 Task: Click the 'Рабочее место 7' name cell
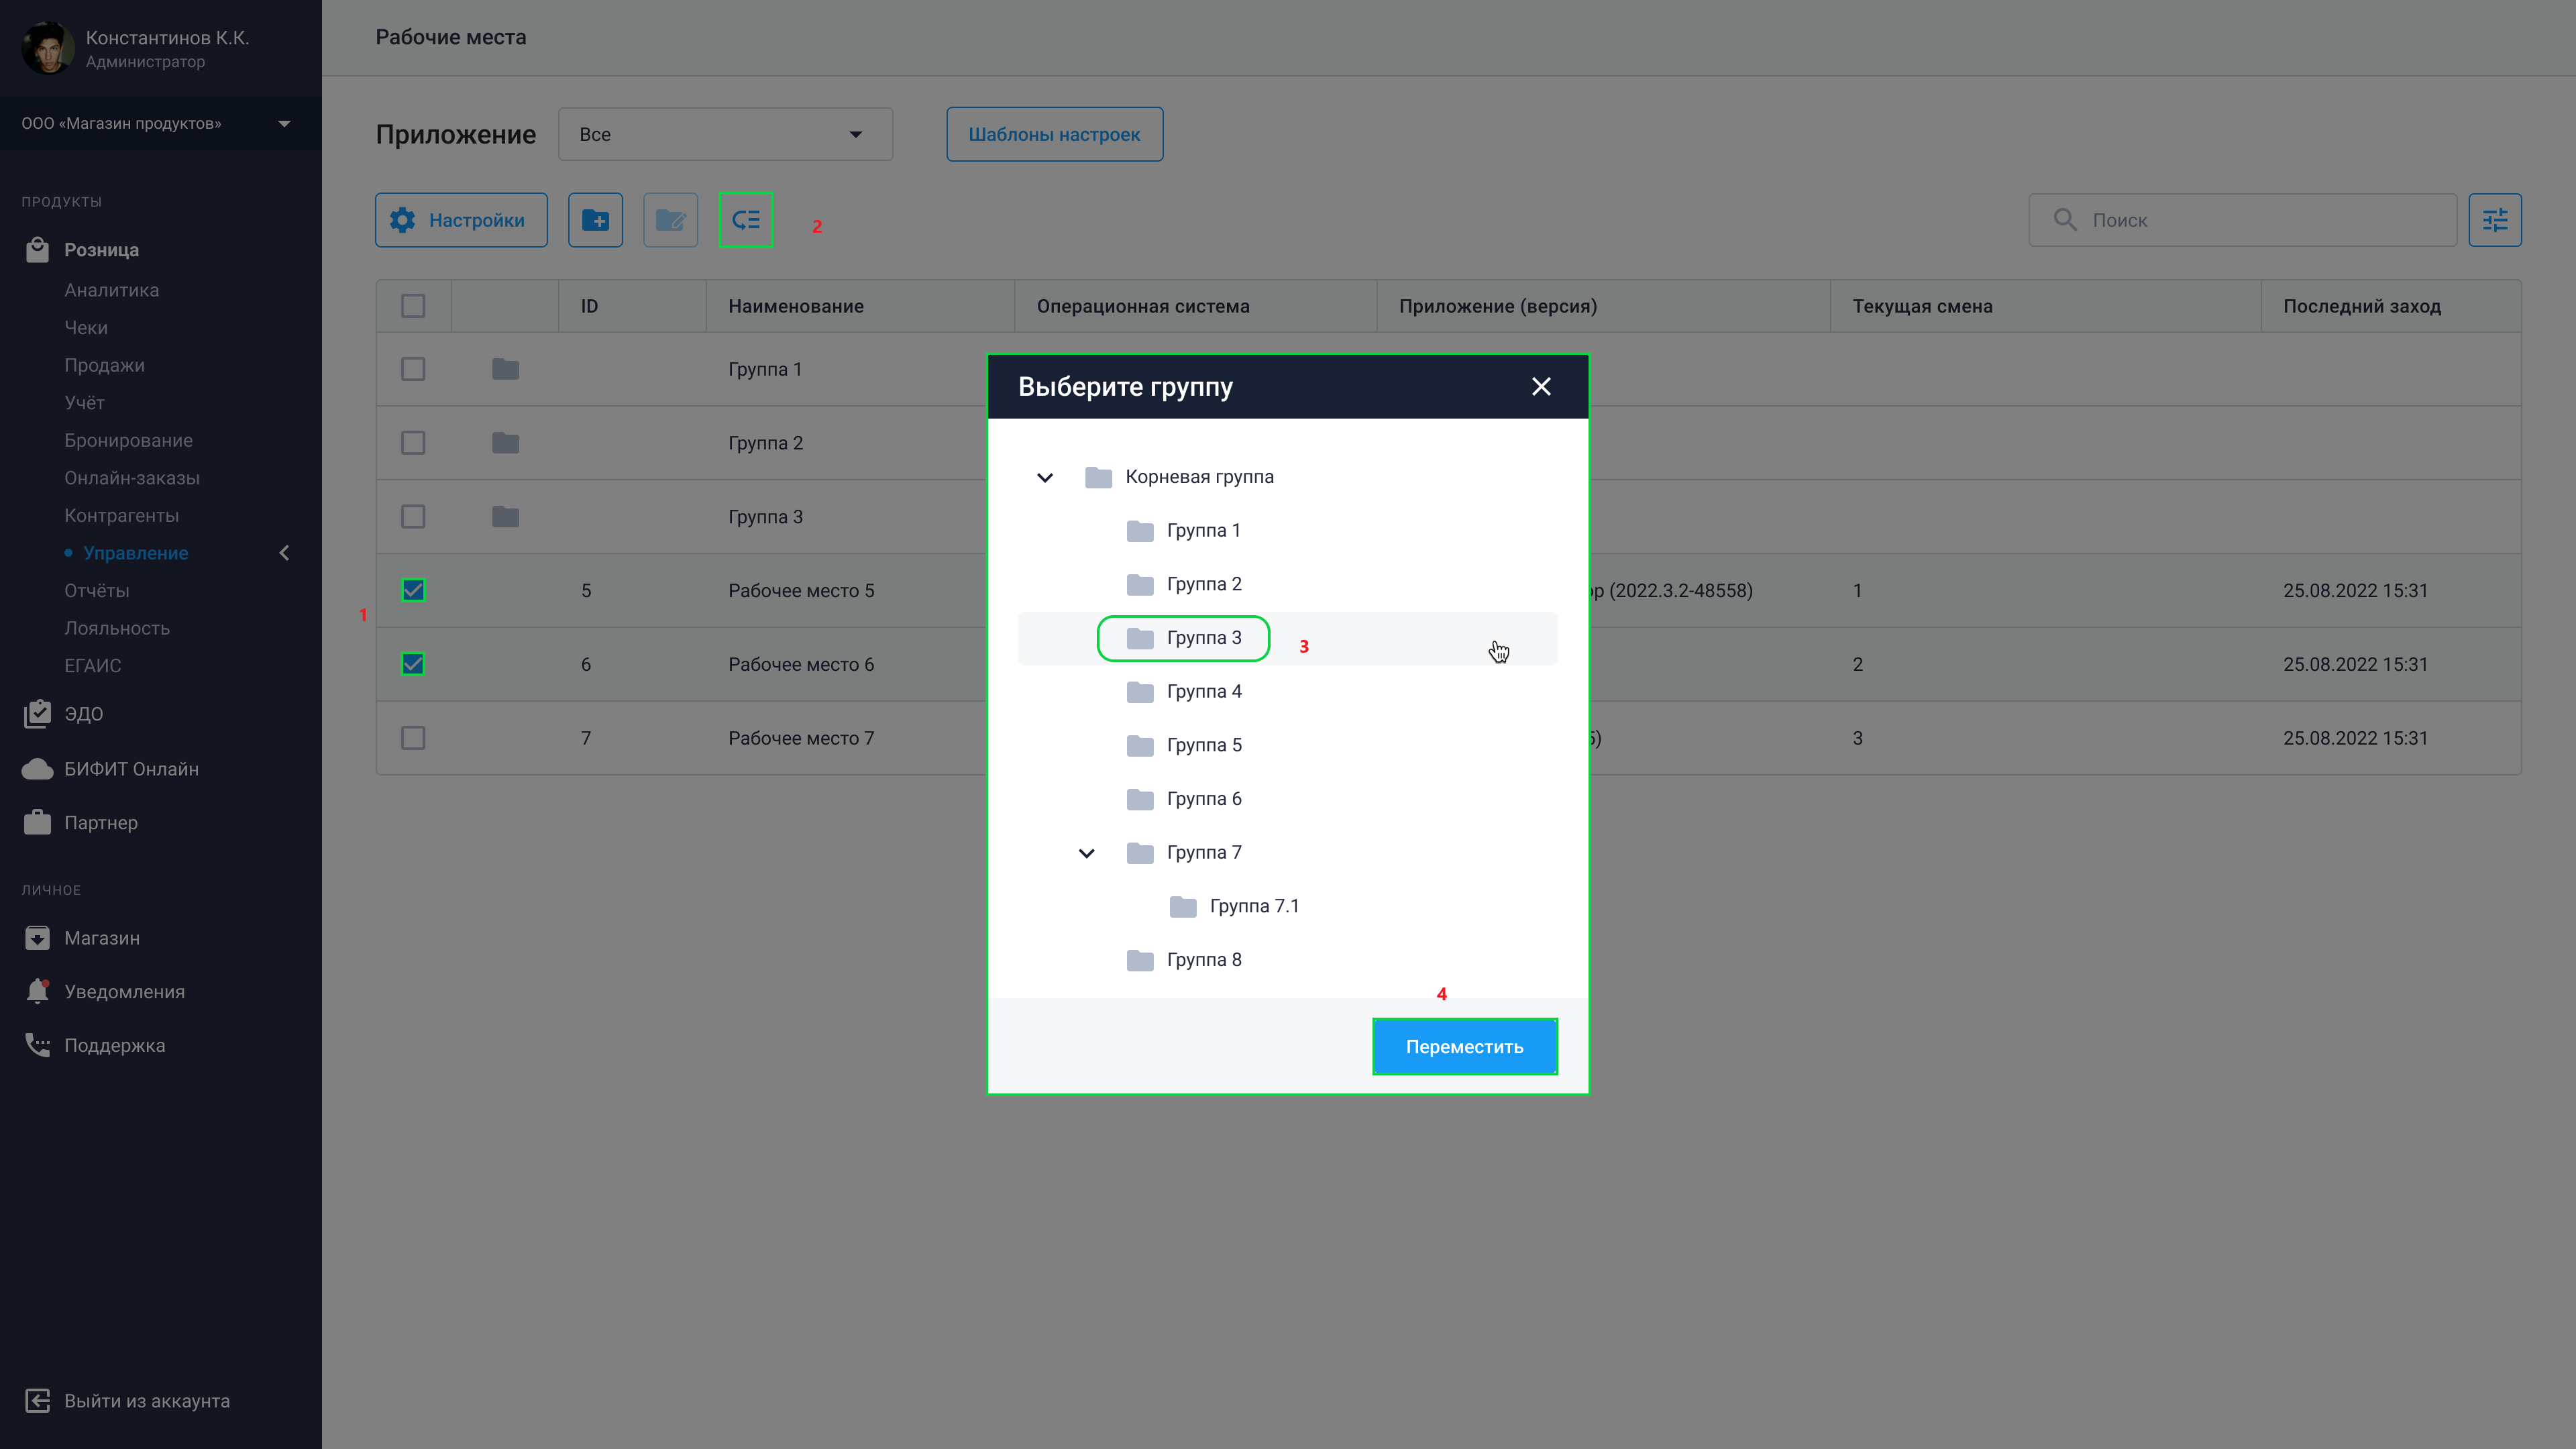[x=801, y=738]
